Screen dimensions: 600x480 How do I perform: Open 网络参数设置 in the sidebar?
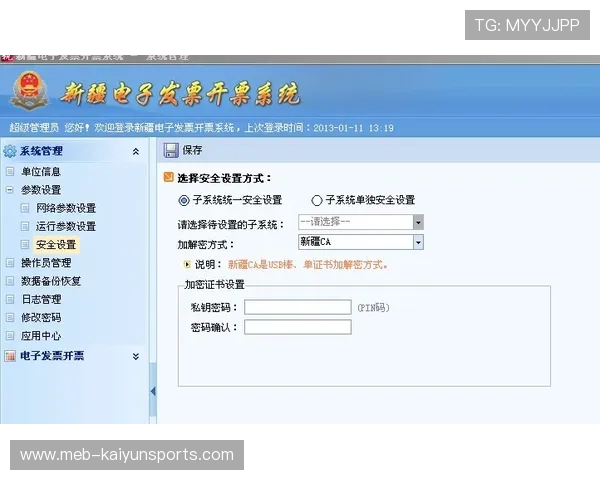[x=66, y=208]
